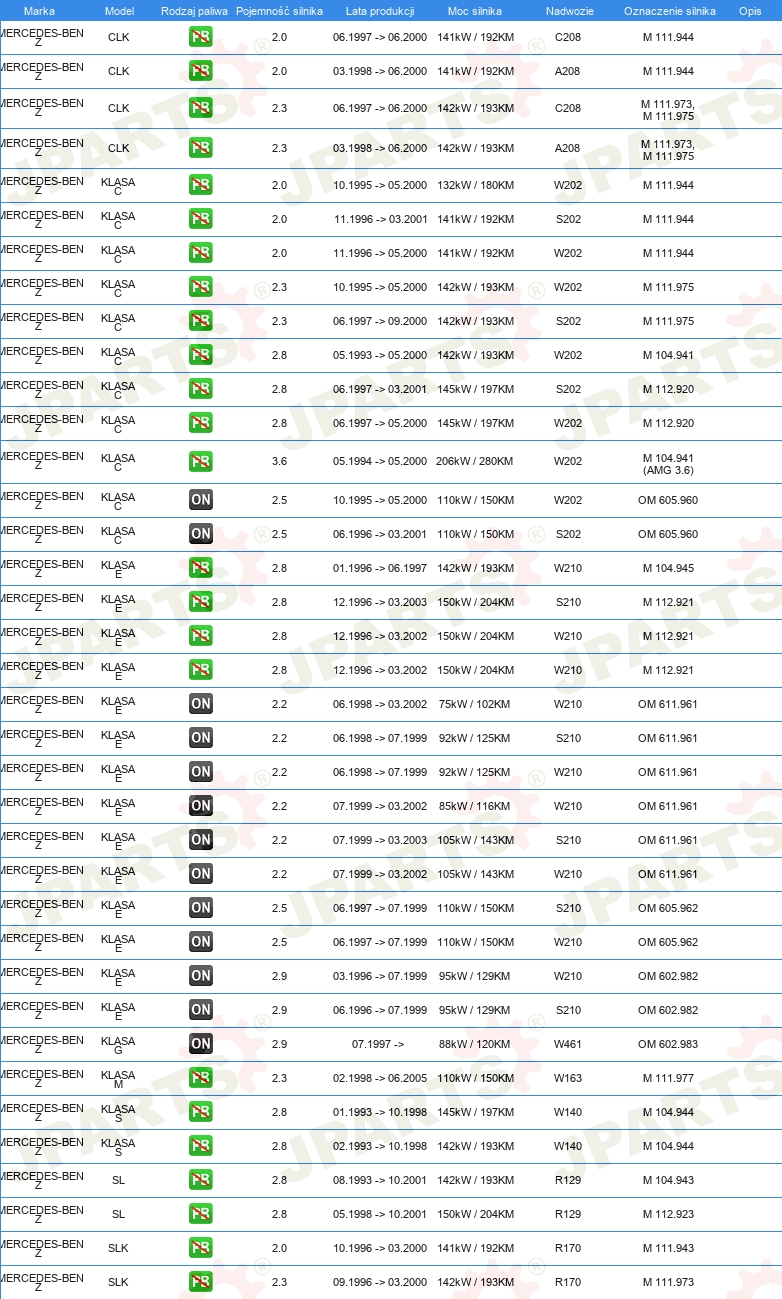This screenshot has width=782, height=1299.
Task: Click the production years 08.1993 -> 10.2001
Action: 380,1181
